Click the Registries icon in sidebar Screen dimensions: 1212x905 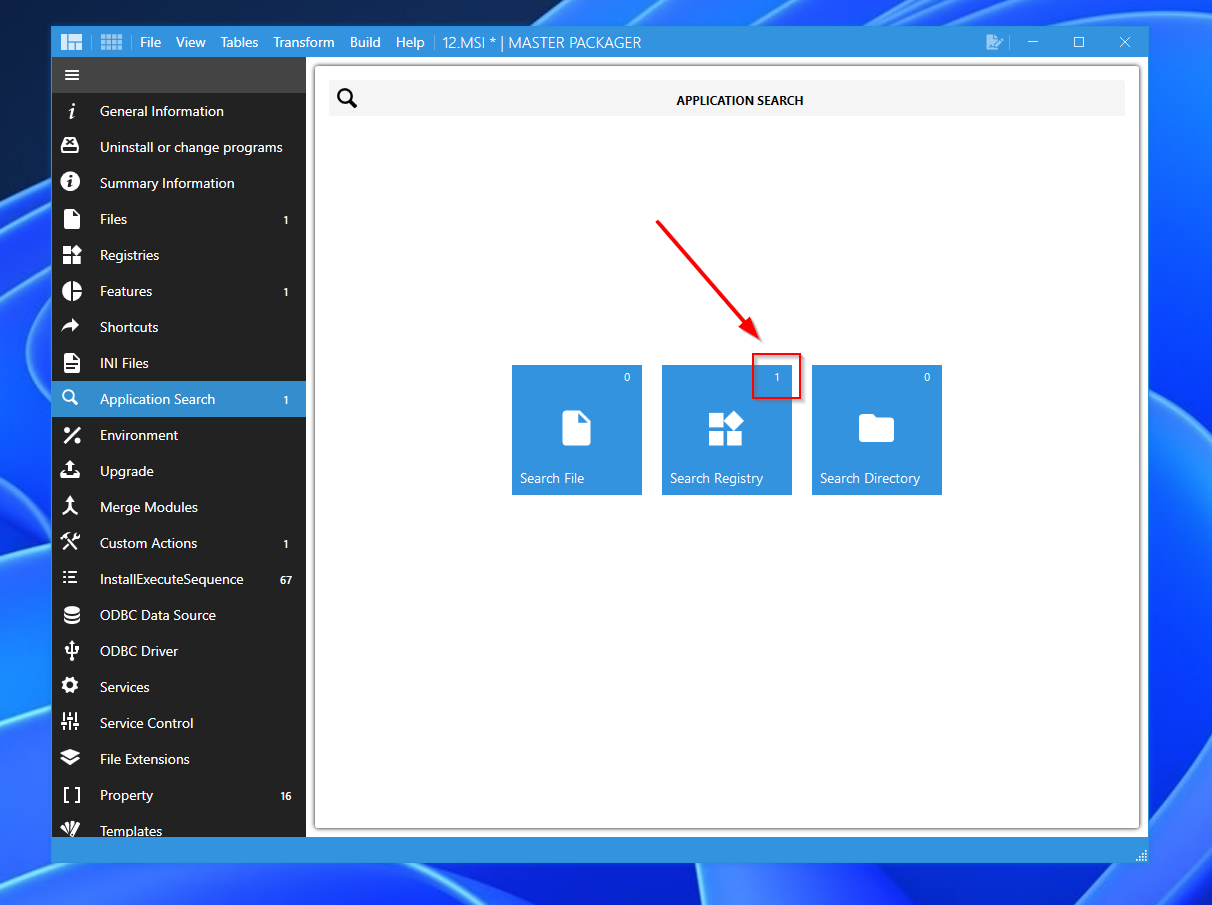tap(71, 255)
